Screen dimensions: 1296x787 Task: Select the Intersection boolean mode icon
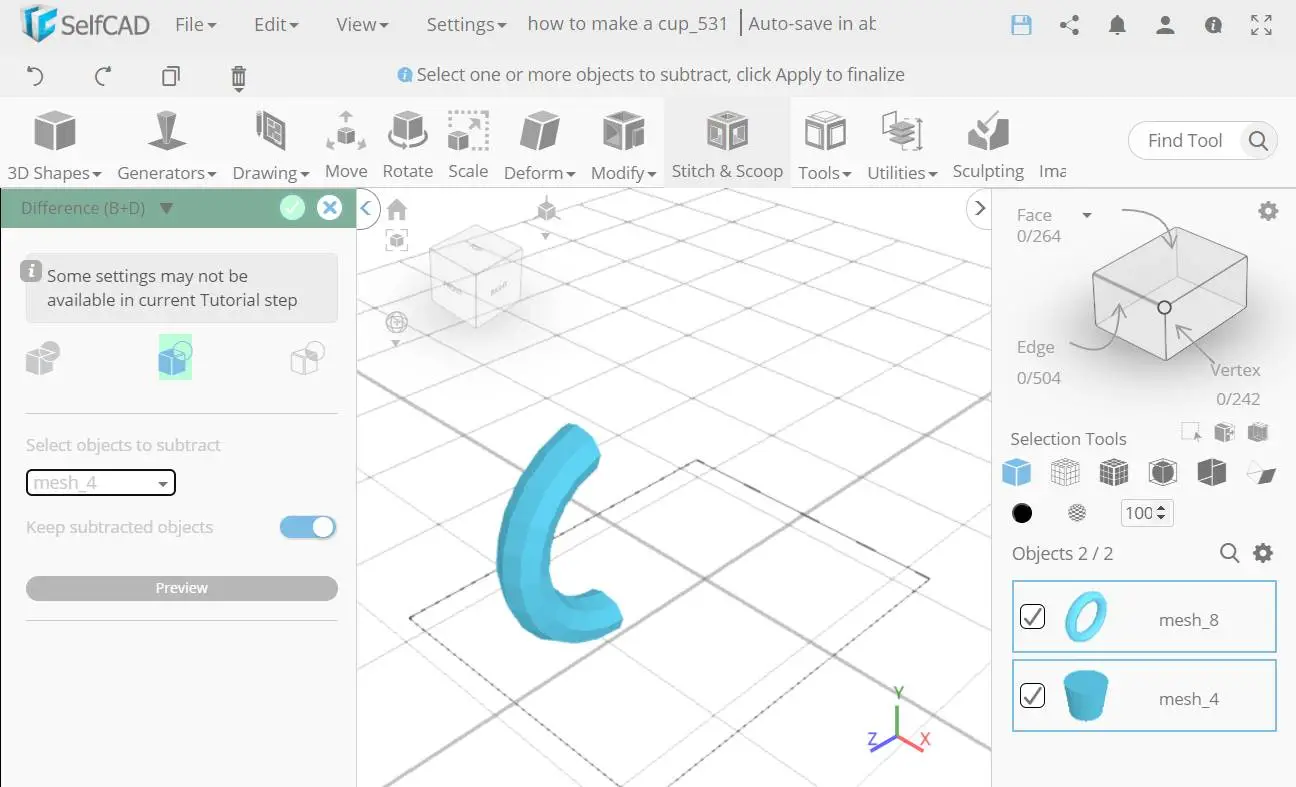point(307,357)
